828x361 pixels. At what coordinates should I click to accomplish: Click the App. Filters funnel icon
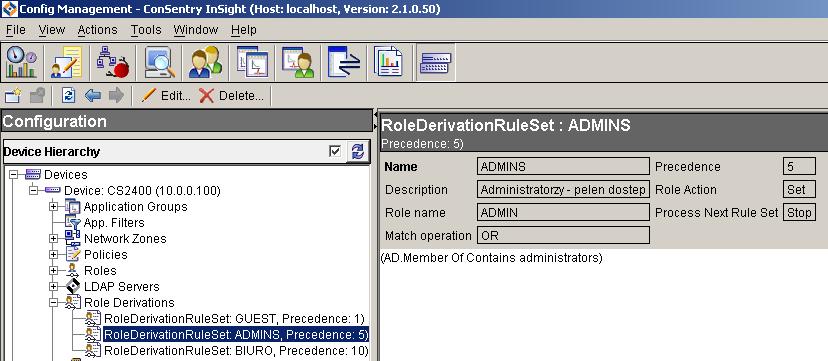73,223
